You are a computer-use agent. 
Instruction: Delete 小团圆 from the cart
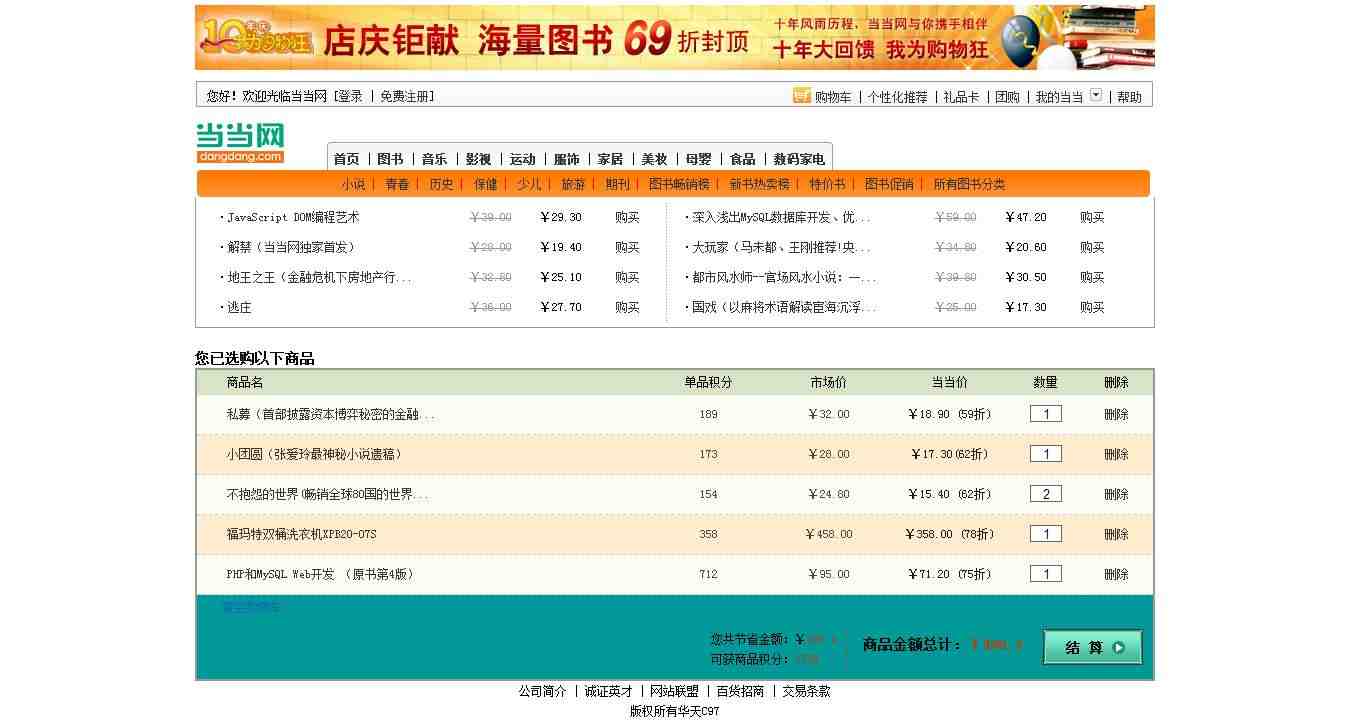(x=1116, y=454)
